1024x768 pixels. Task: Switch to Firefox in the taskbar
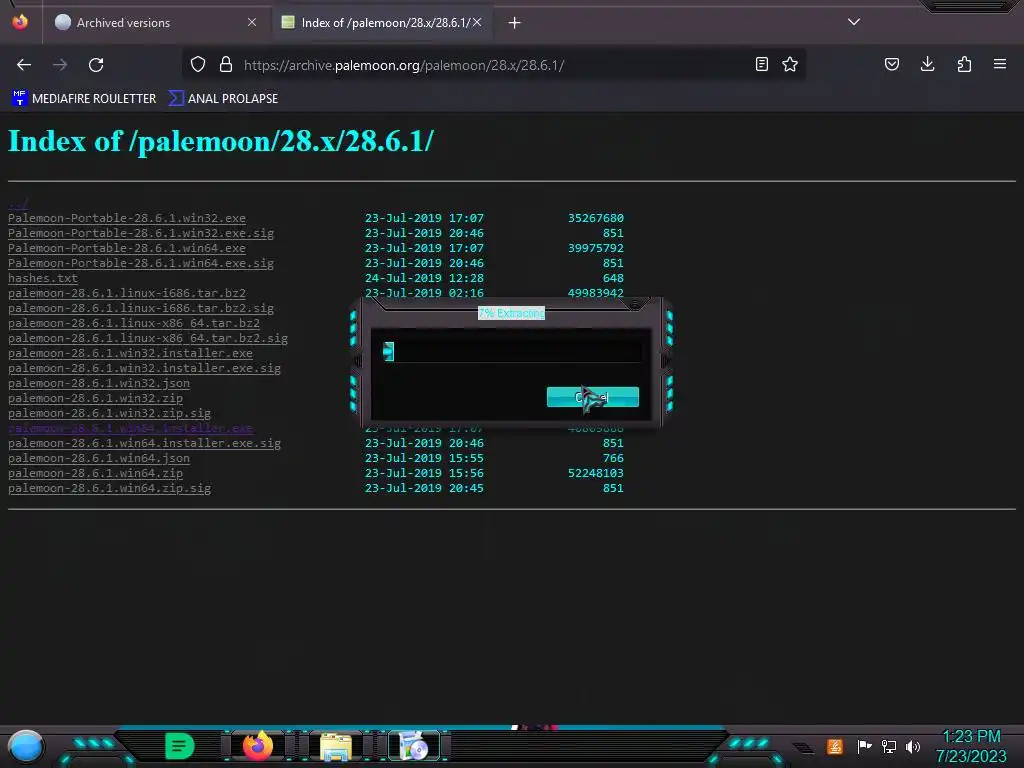pyautogui.click(x=258, y=746)
